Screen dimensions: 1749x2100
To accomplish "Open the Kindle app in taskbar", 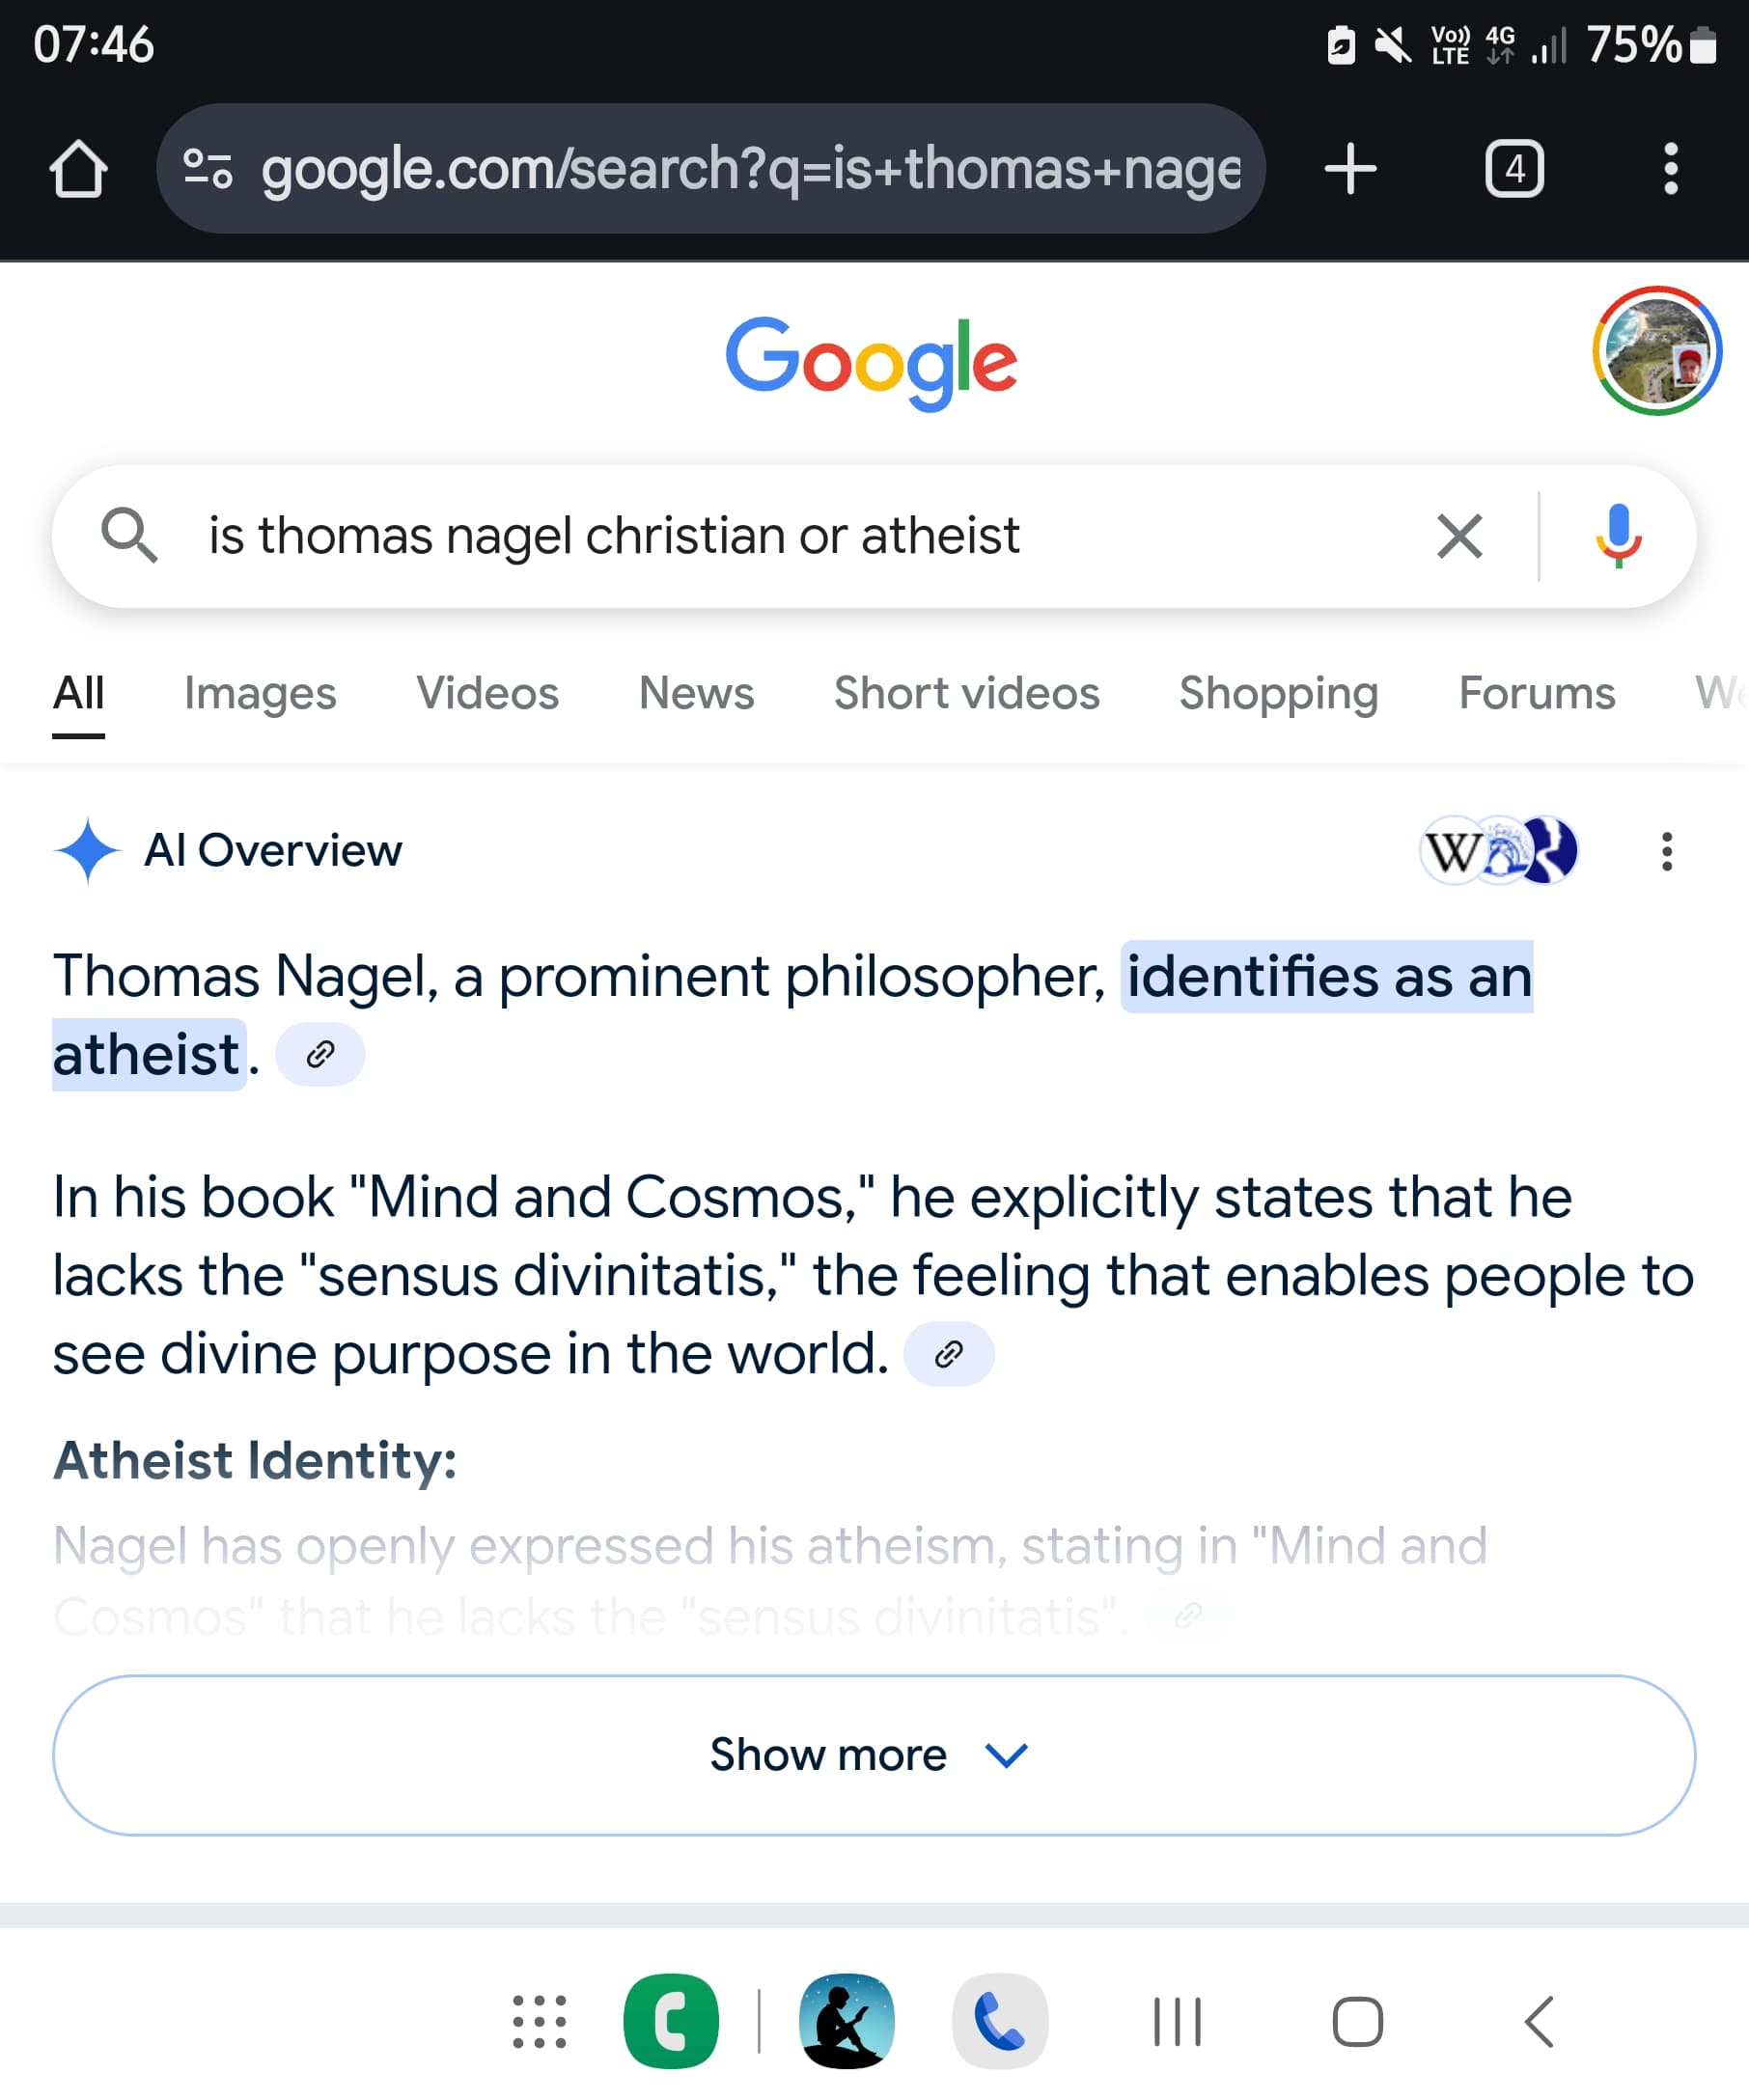I will click(x=846, y=2021).
